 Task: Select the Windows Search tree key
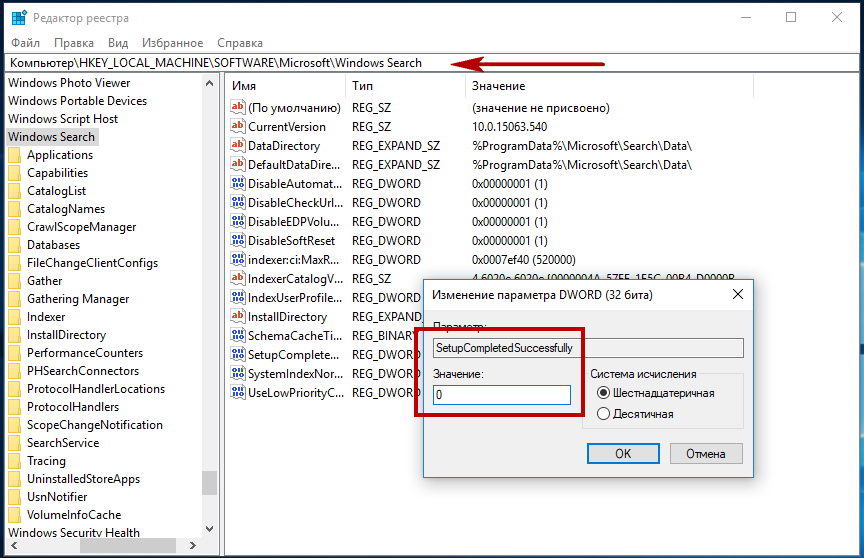[51, 137]
